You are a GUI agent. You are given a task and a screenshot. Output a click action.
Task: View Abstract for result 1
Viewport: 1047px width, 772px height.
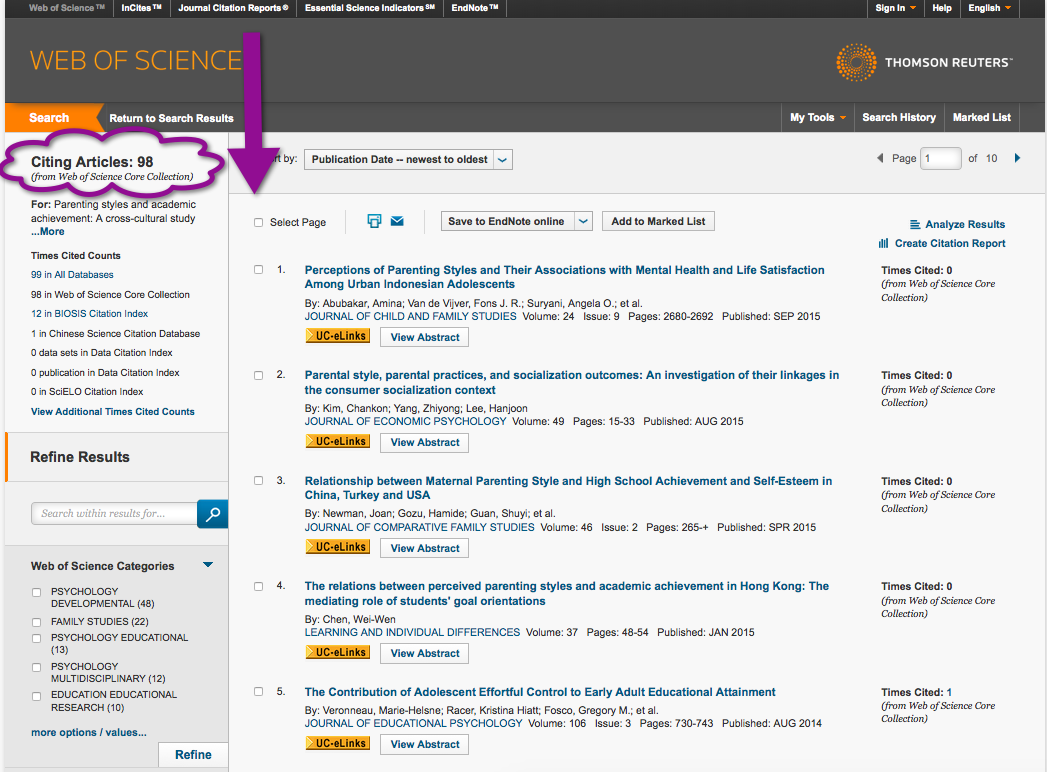[x=425, y=337]
